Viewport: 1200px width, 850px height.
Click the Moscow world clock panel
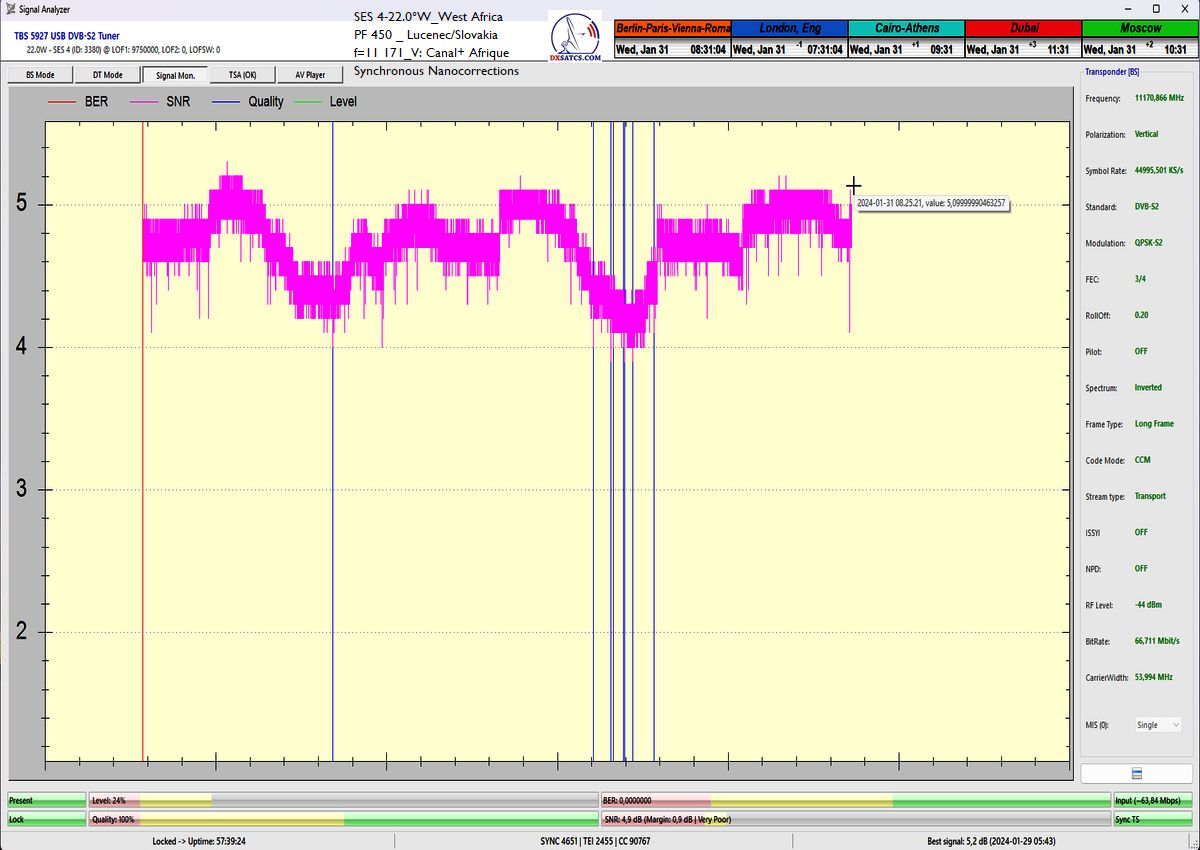pyautogui.click(x=1140, y=38)
